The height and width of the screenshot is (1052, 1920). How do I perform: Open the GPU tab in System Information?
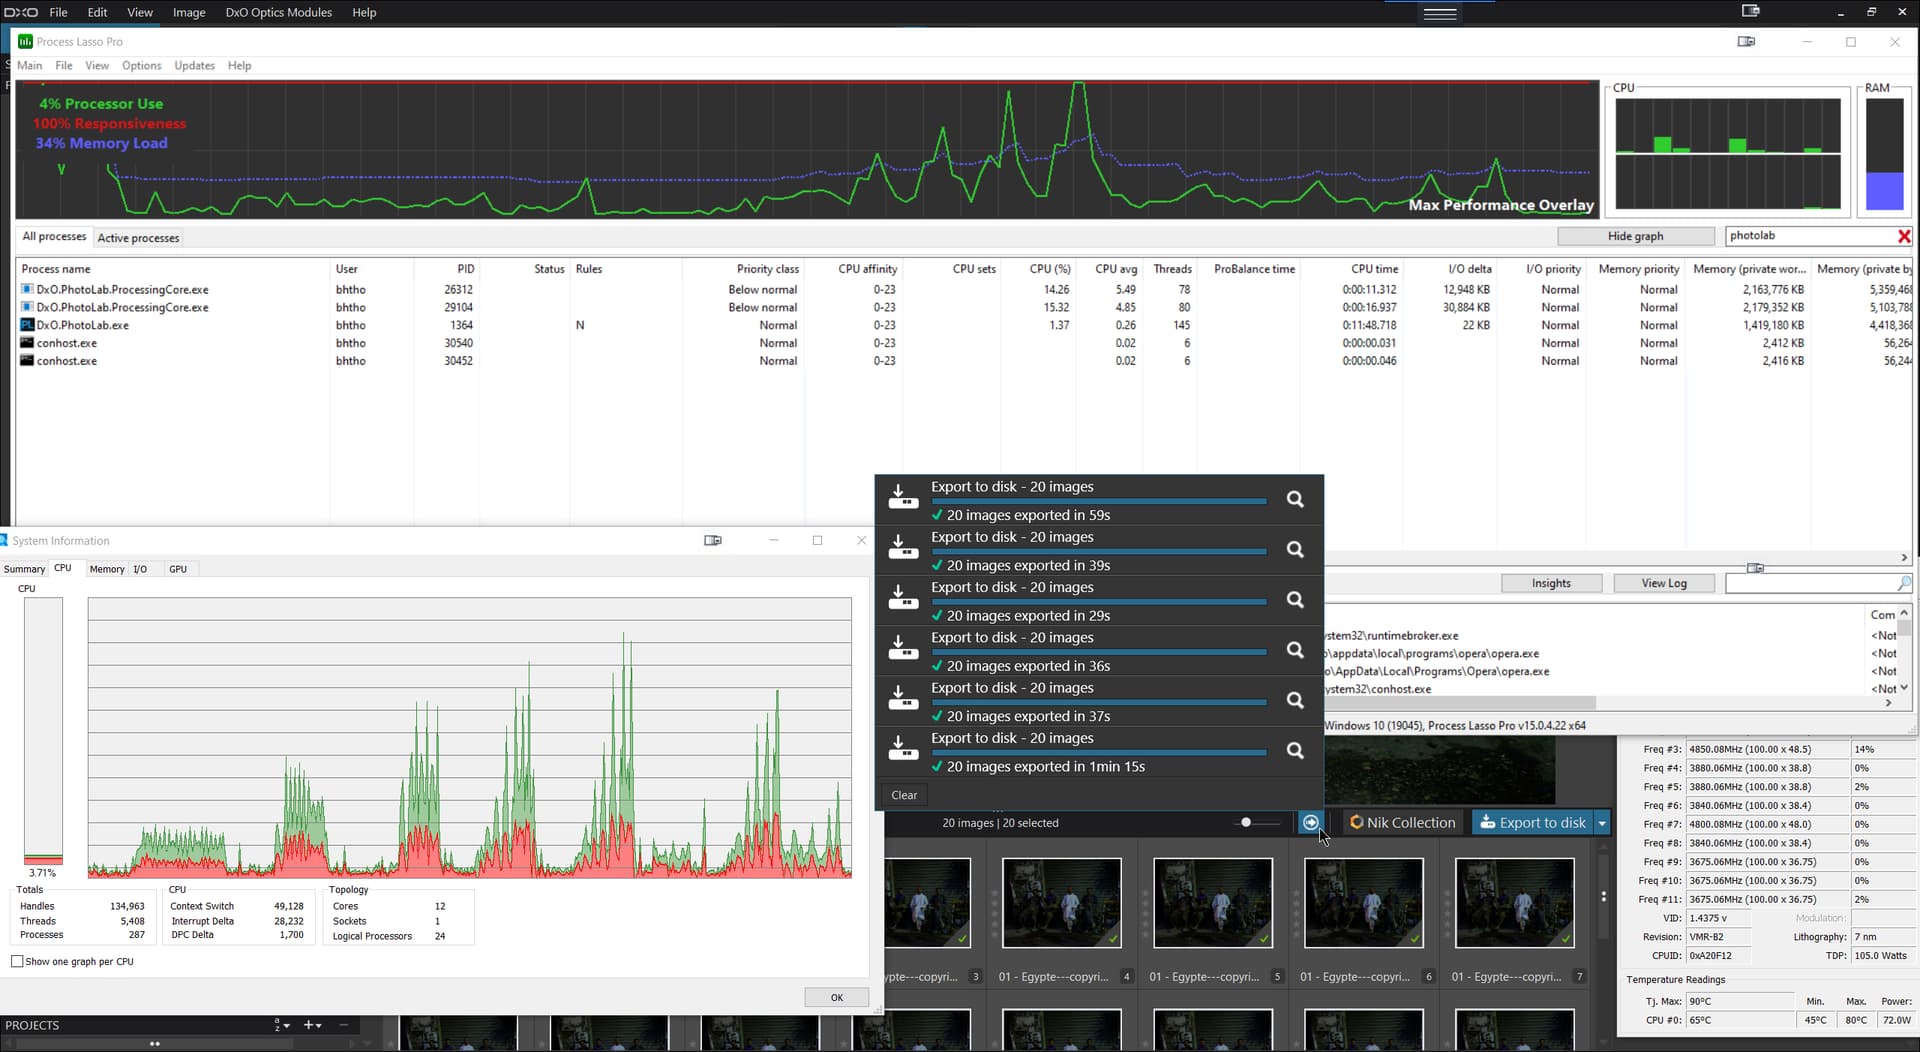[x=178, y=569]
